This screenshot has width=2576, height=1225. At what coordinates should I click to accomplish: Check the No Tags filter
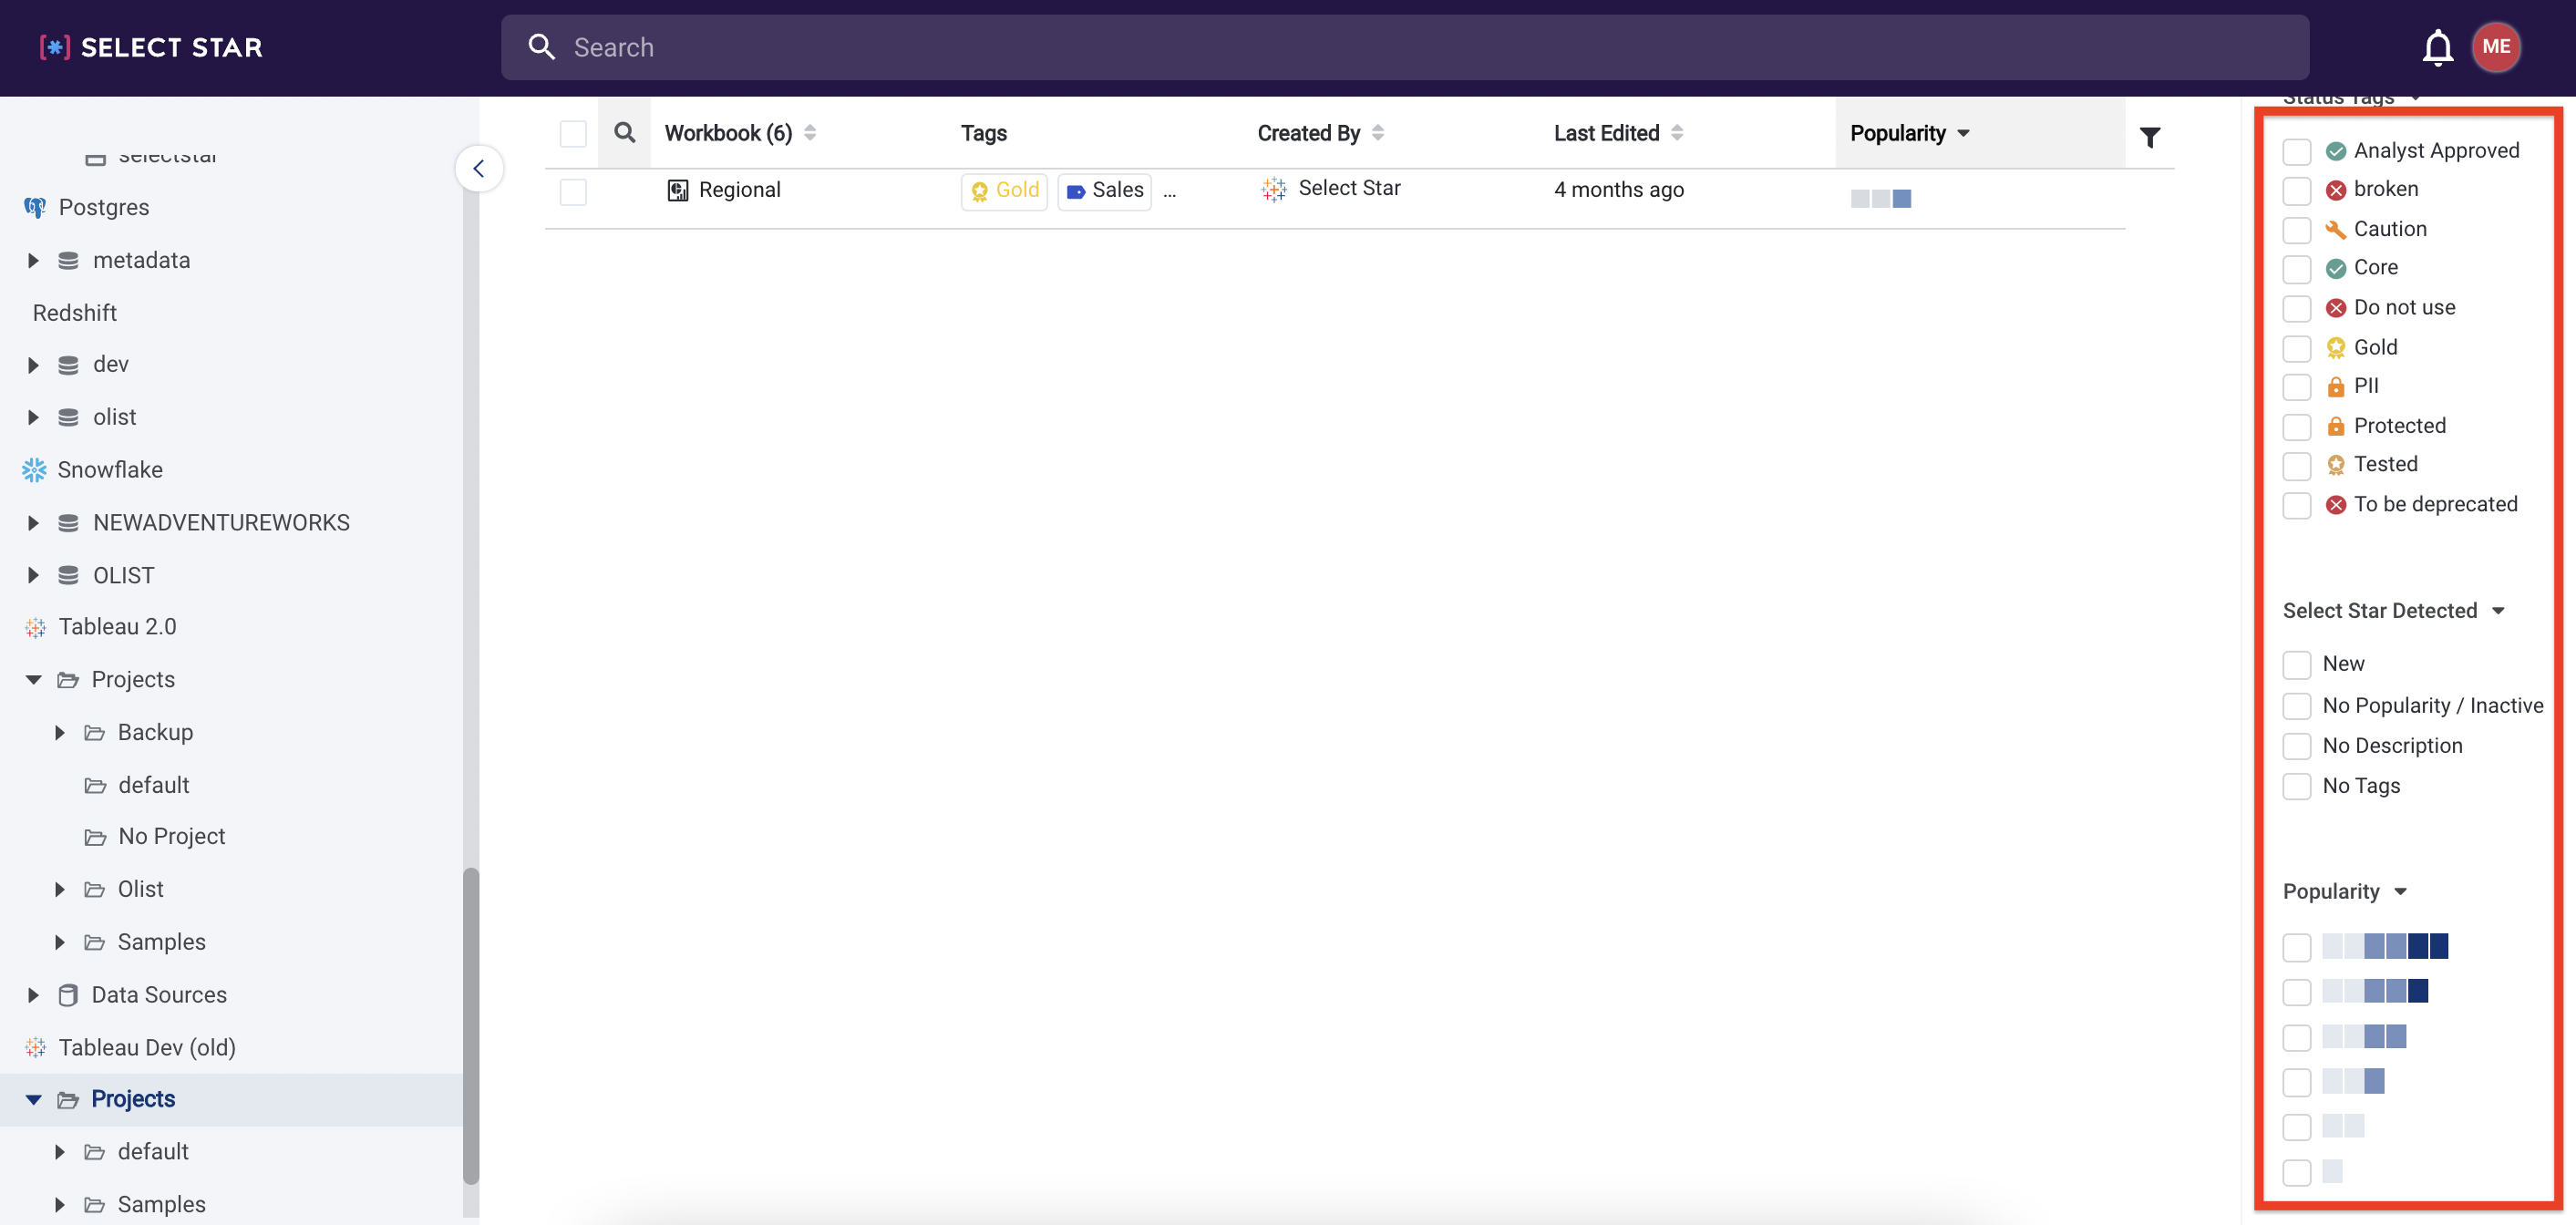(x=2297, y=786)
